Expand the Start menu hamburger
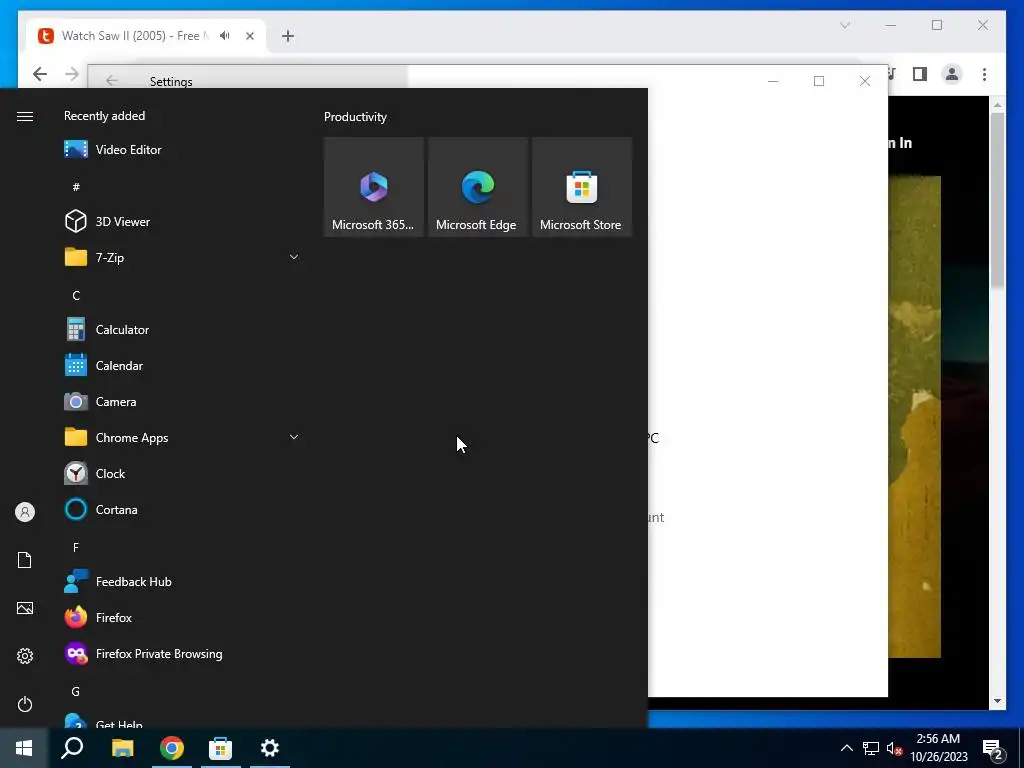This screenshot has height=768, width=1024. (x=25, y=116)
